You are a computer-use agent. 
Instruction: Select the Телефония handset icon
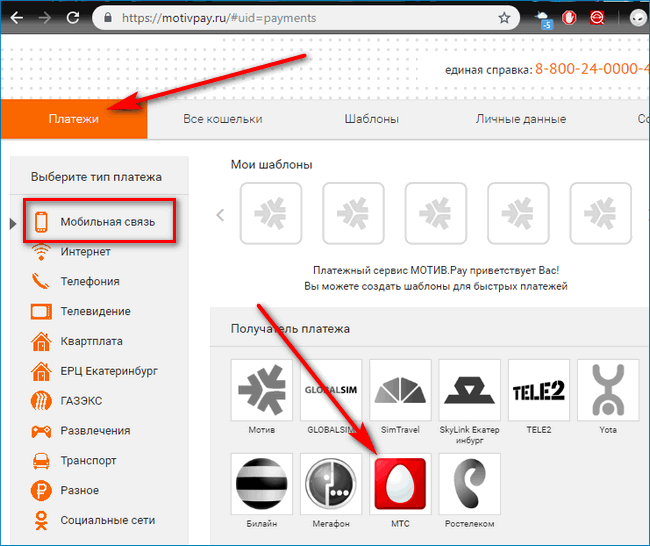pyautogui.click(x=41, y=281)
